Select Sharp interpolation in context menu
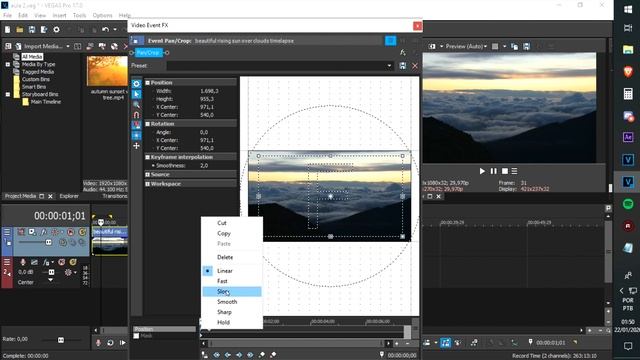 [224, 312]
